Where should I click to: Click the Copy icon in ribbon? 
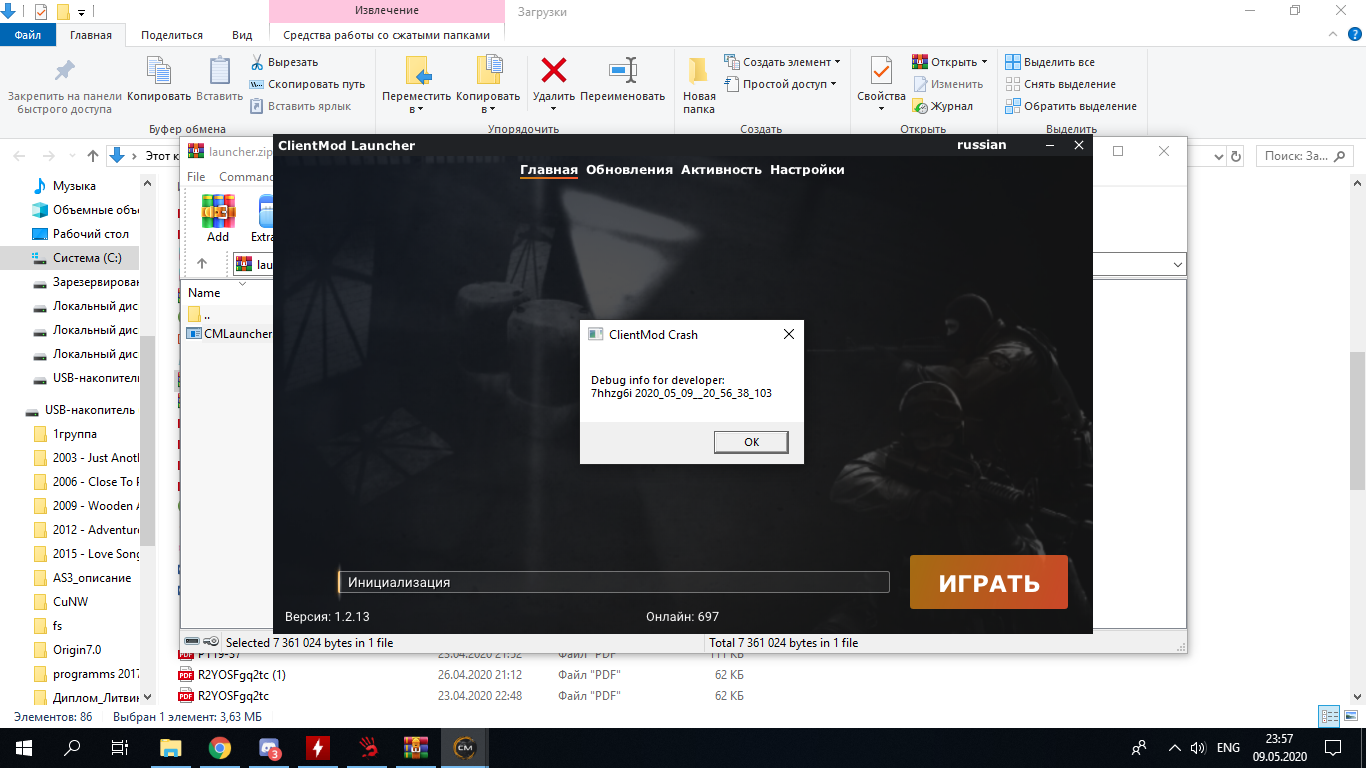coord(159,72)
